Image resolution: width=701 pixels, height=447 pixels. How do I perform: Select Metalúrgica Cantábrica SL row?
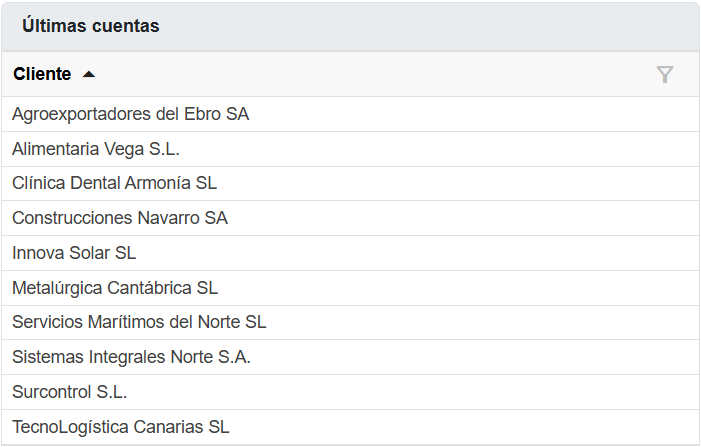coord(115,288)
